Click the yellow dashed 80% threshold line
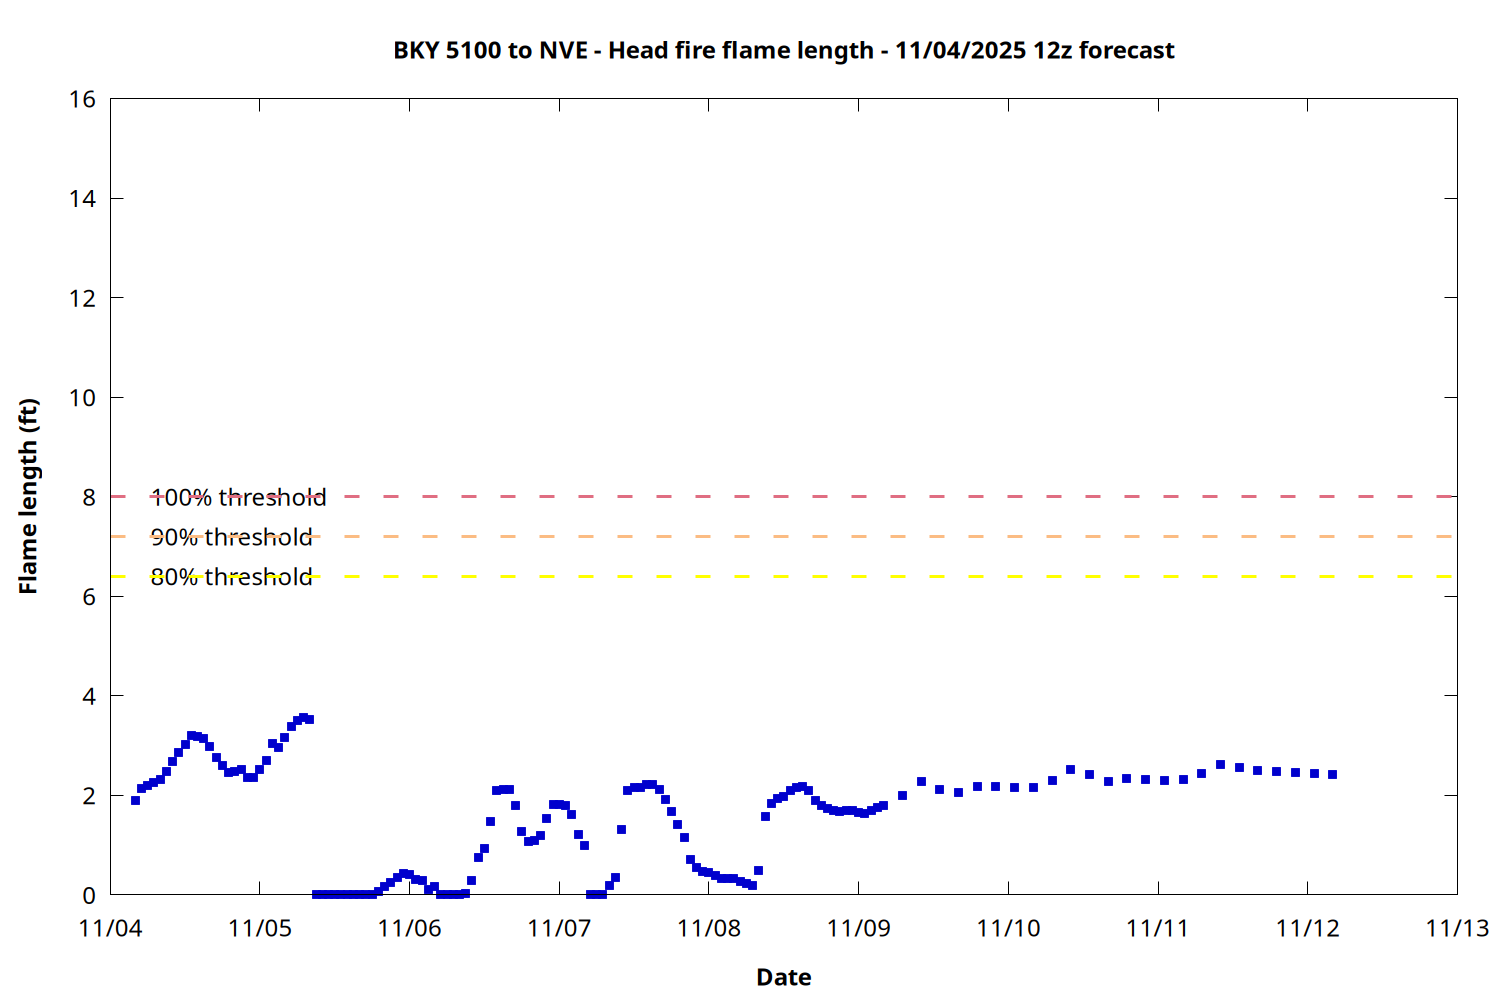Image resolution: width=1500 pixels, height=1000 pixels. 800,576
